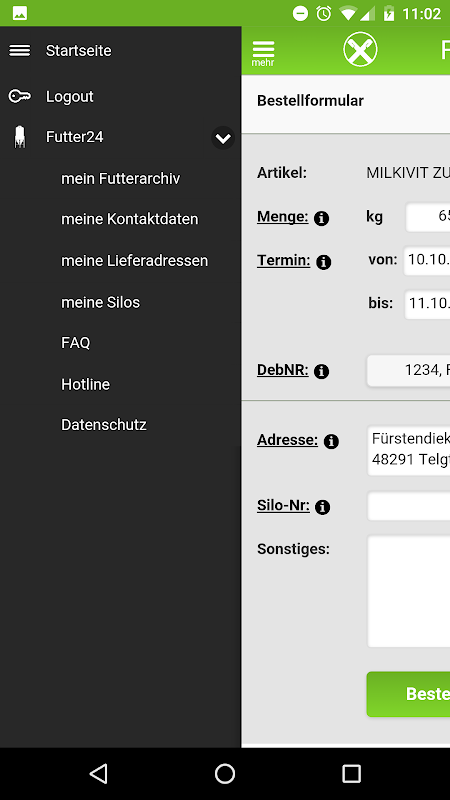Tap the hamburger icon beside Startseite
Screen dimensions: 450x800
(19, 51)
